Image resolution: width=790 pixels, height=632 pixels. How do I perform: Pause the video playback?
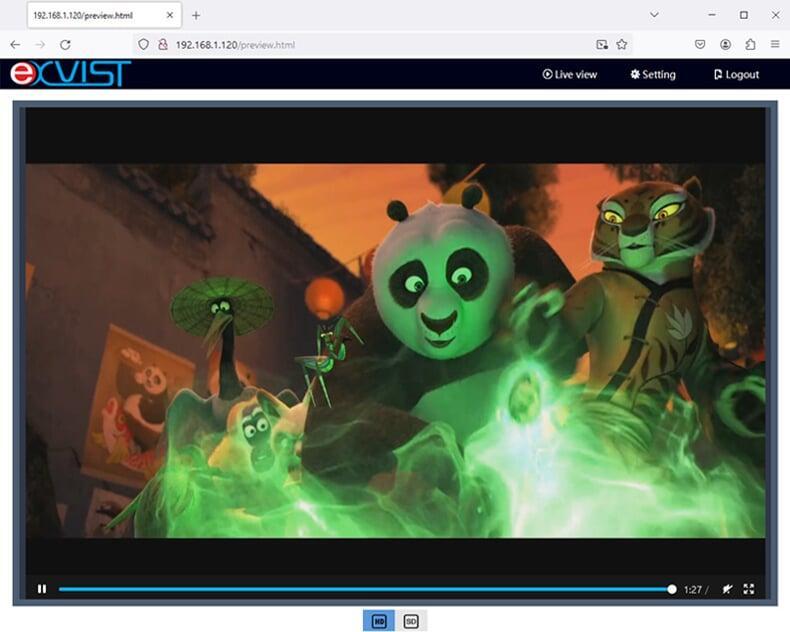pyautogui.click(x=42, y=589)
